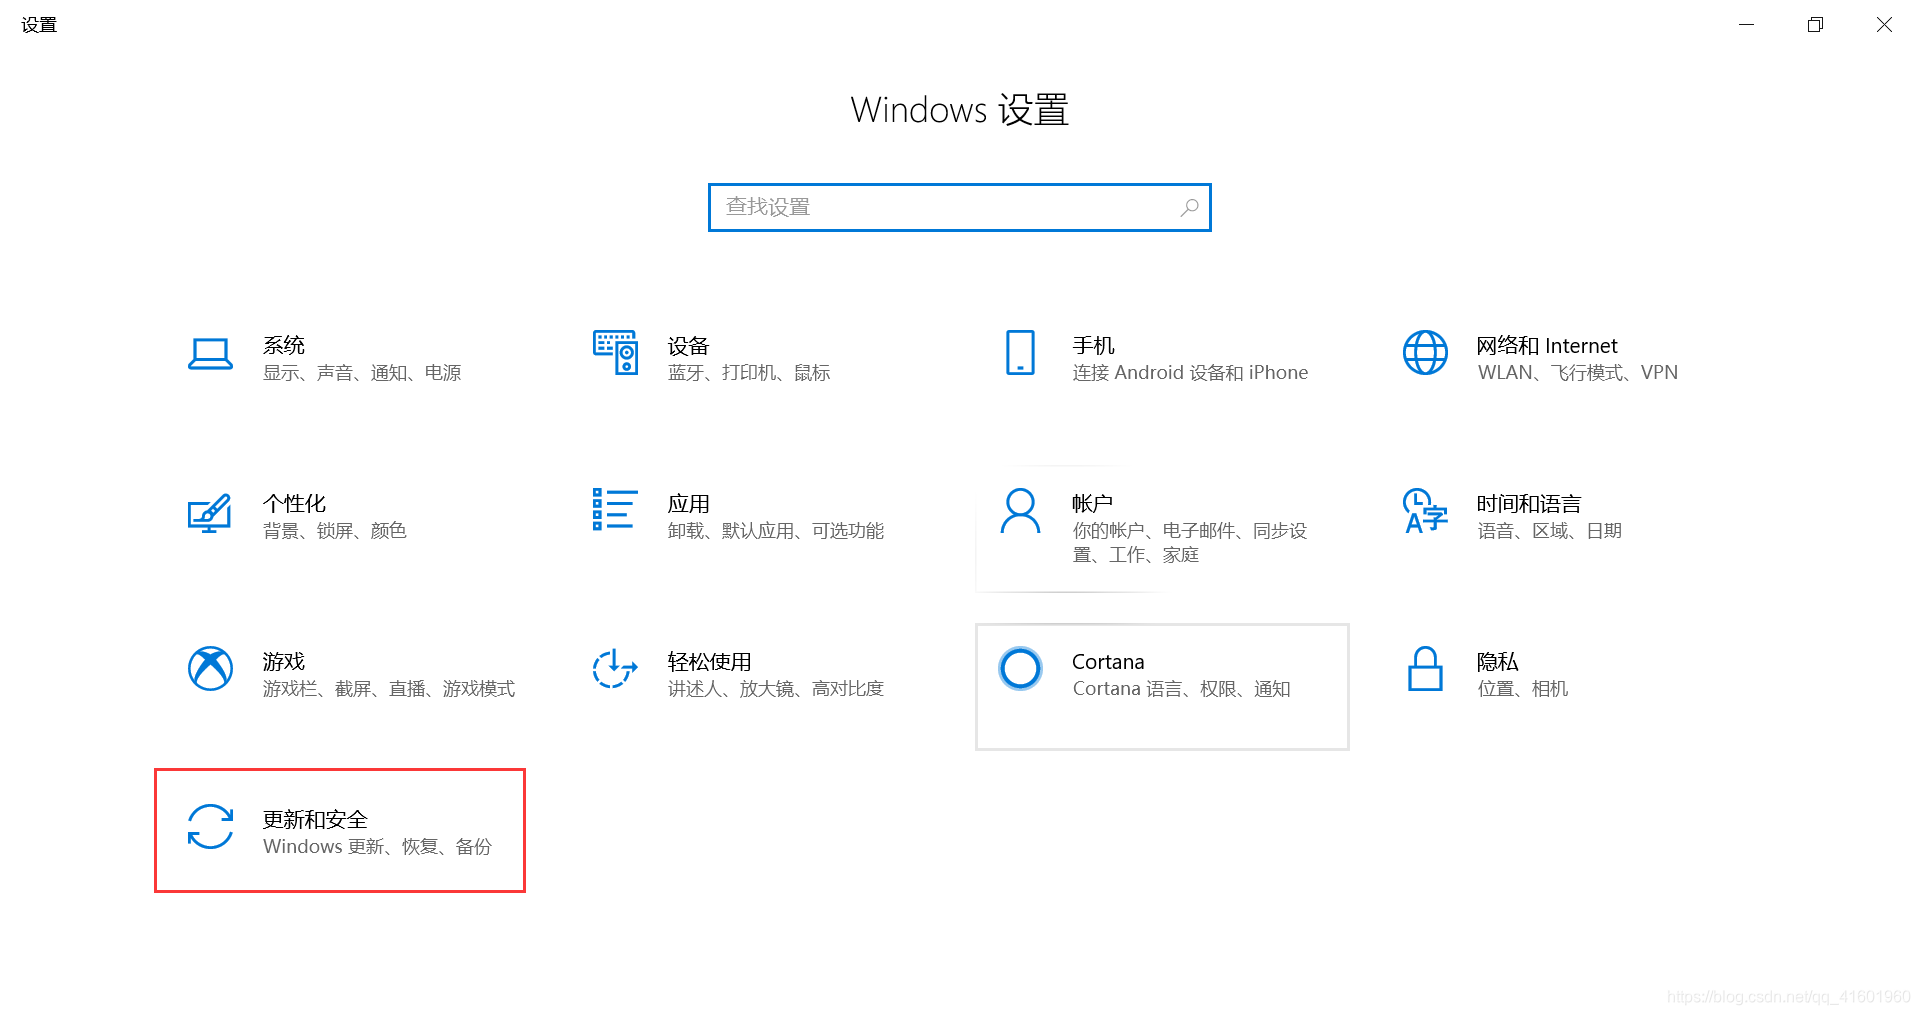The height and width of the screenshot is (1015, 1920).
Task: Minimize the 设置 window
Action: pos(1746,24)
